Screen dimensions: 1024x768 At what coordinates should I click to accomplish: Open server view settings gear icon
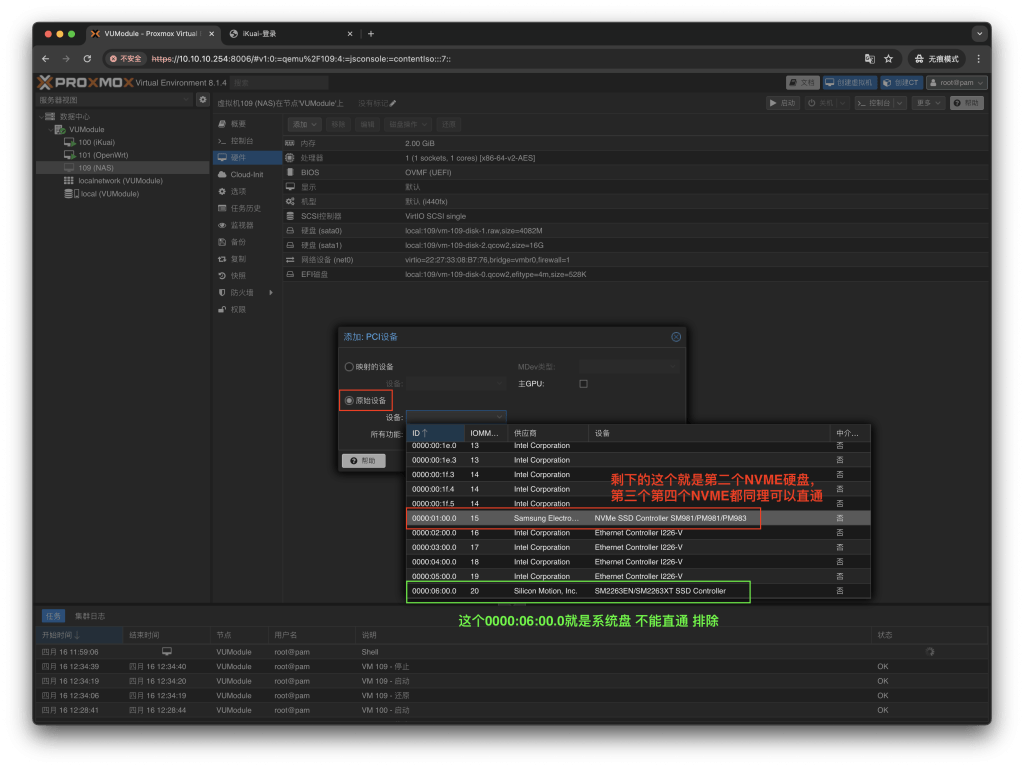tap(203, 100)
